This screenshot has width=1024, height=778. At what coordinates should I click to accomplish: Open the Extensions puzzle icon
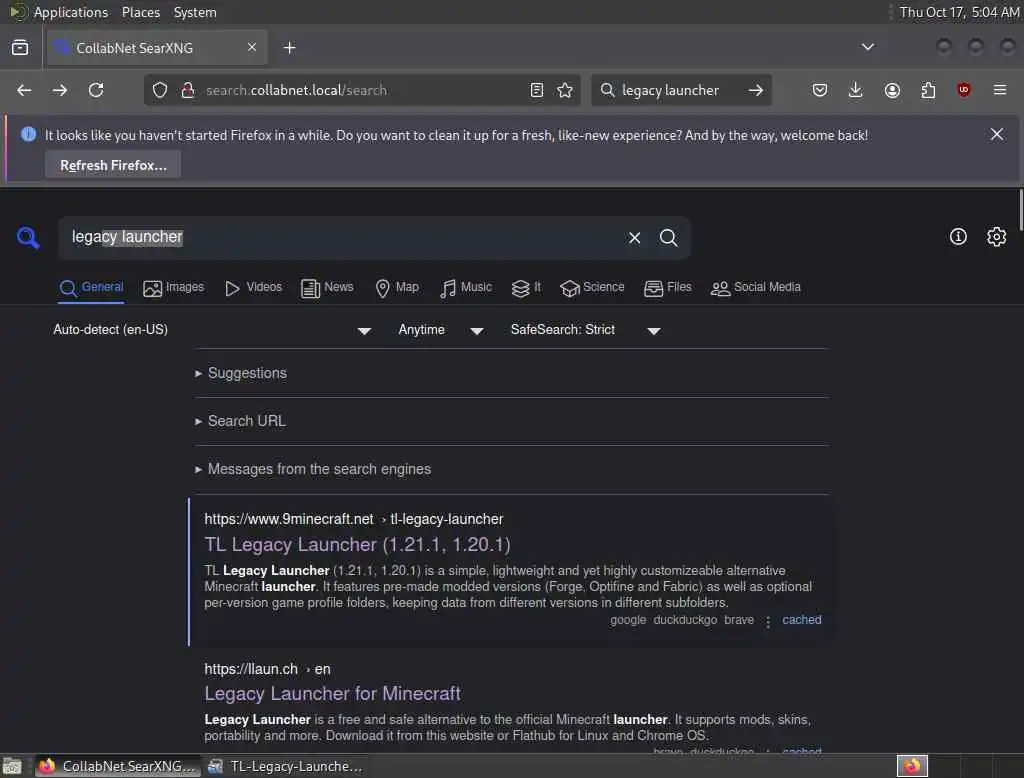928,90
